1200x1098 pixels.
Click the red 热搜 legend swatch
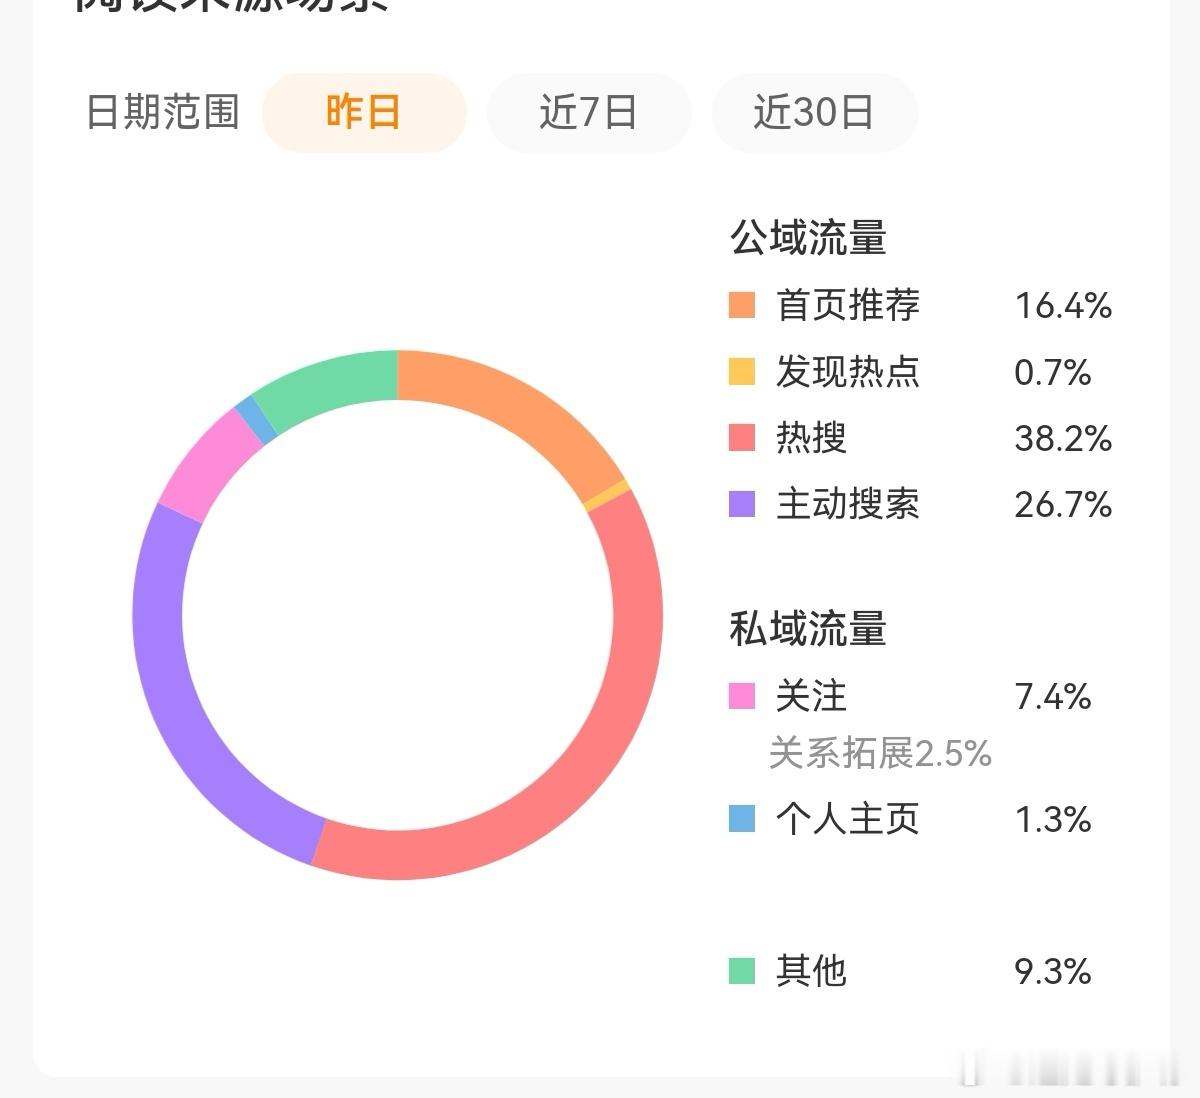click(x=741, y=438)
